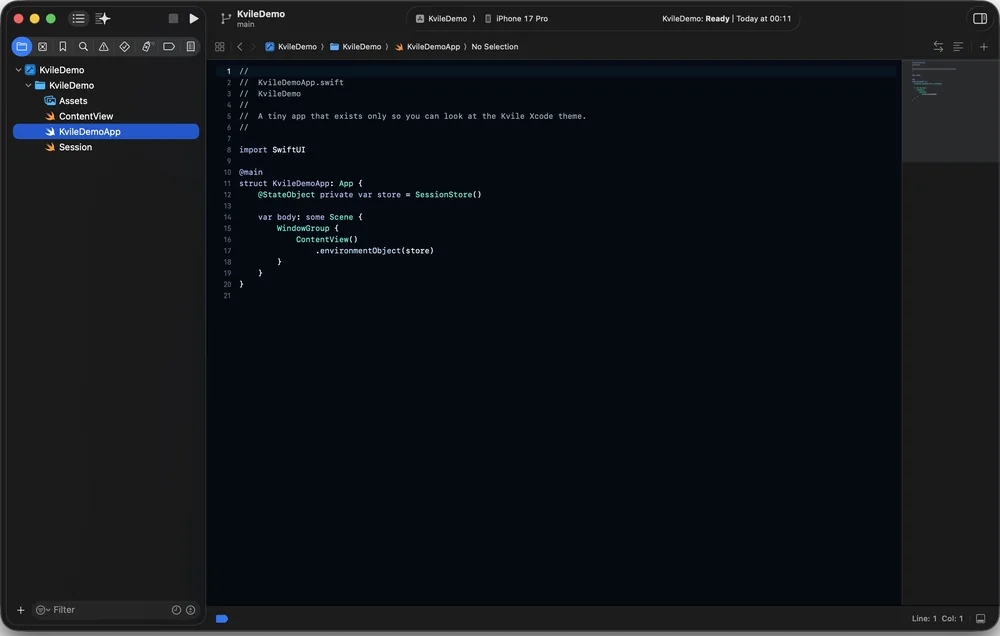Image resolution: width=1000 pixels, height=636 pixels.
Task: Click line number 14 in the gutter
Action: pyautogui.click(x=227, y=217)
